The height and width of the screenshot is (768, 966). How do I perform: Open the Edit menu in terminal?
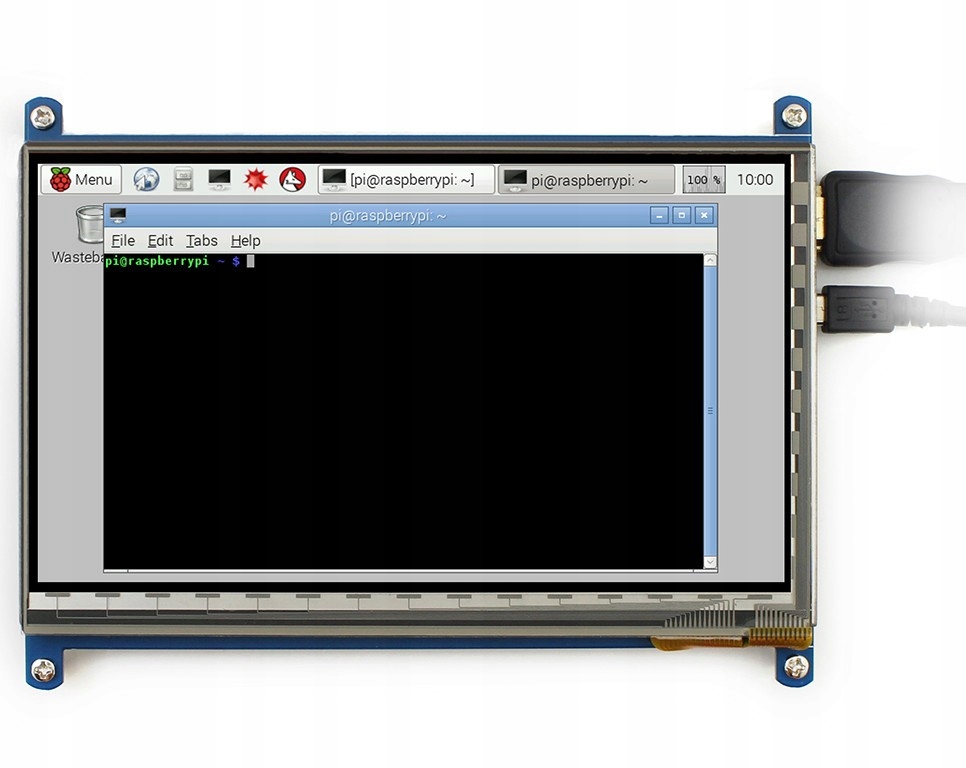click(160, 240)
